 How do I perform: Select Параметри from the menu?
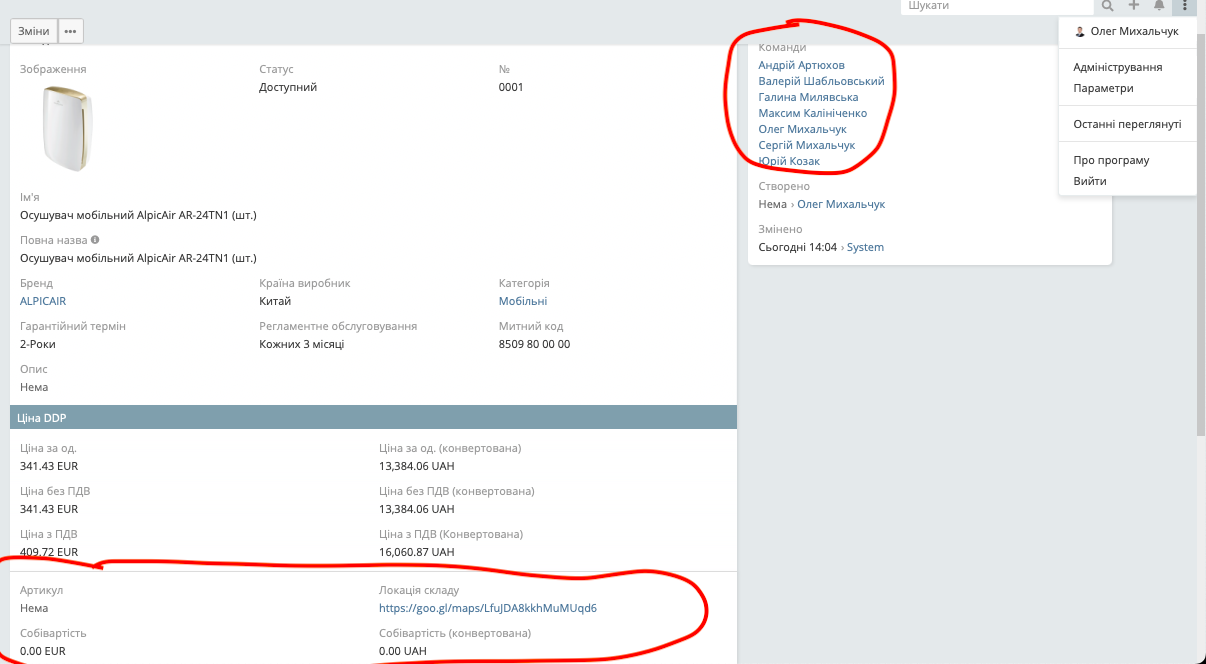click(x=1103, y=88)
